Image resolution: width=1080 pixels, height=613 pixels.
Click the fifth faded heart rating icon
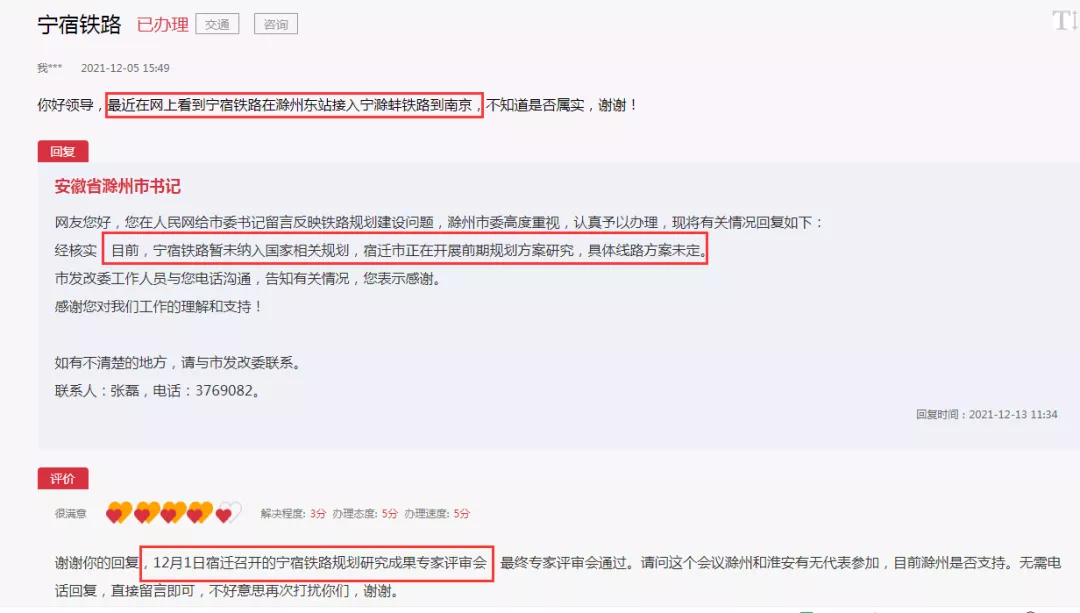point(227,513)
